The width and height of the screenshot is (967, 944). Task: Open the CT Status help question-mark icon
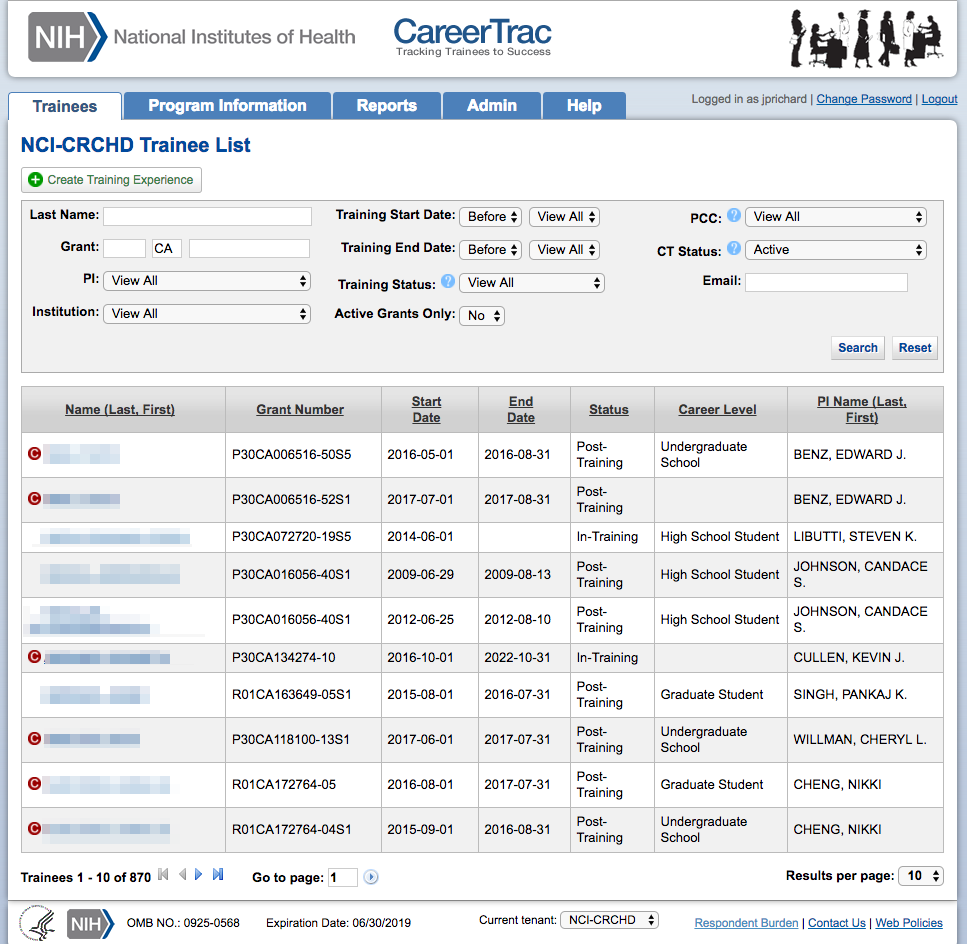pyautogui.click(x=733, y=248)
